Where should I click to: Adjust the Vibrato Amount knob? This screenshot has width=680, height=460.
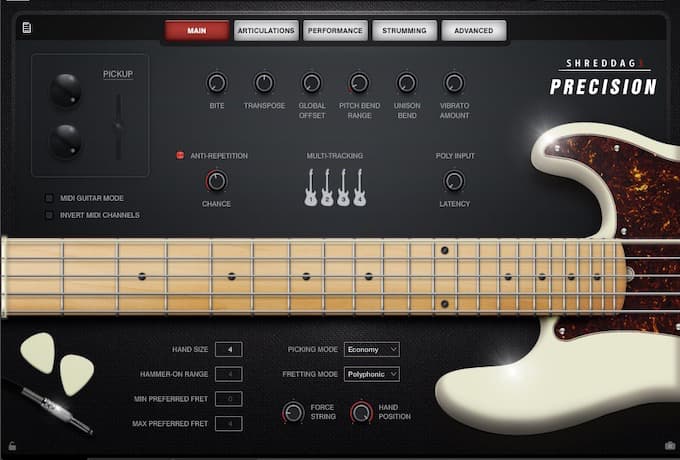454,83
